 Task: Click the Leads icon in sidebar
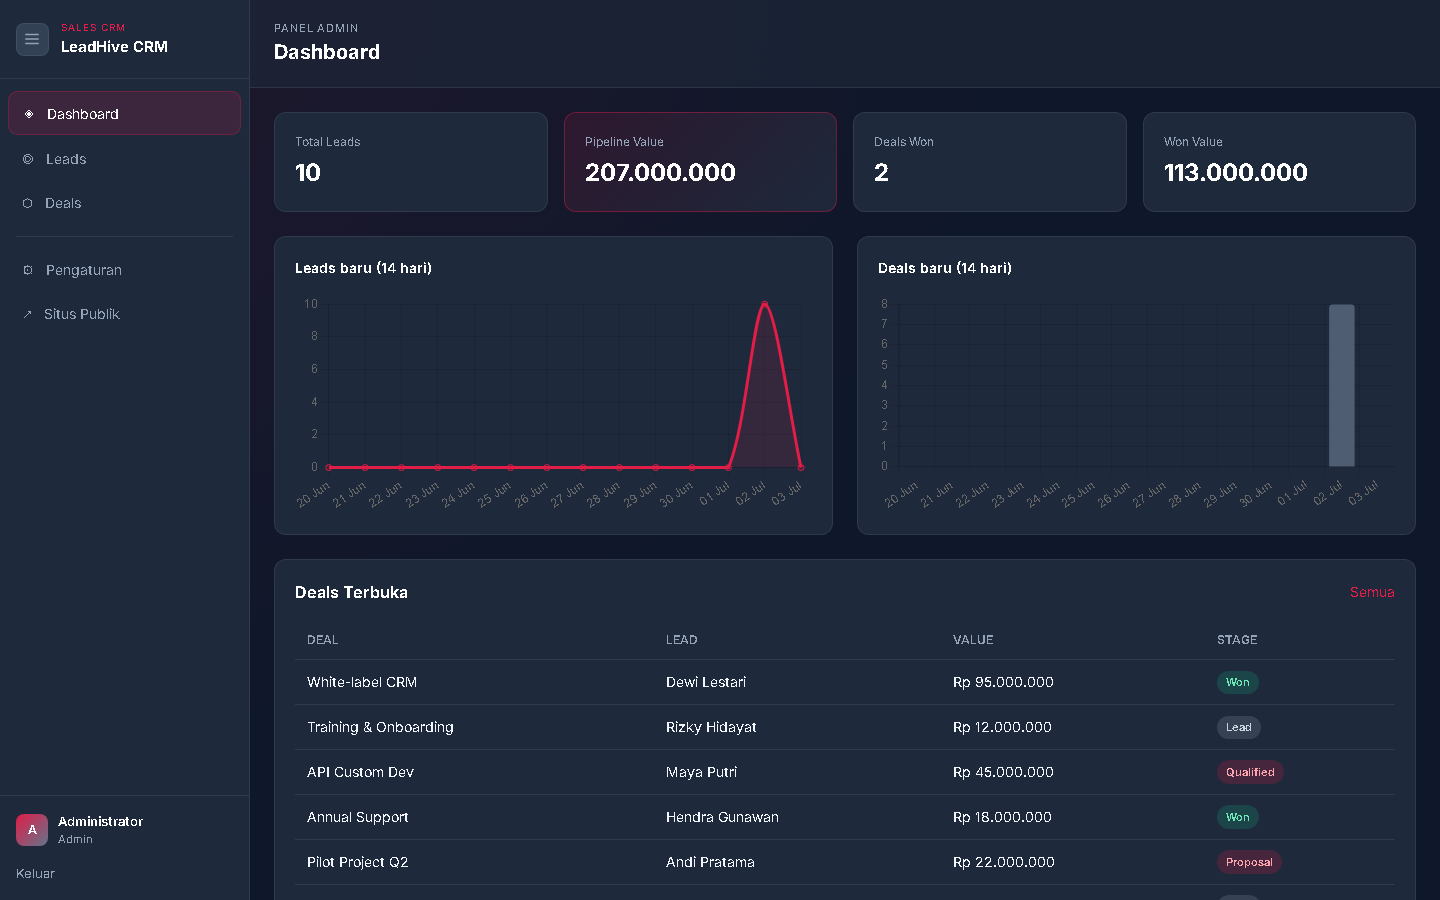click(x=28, y=159)
